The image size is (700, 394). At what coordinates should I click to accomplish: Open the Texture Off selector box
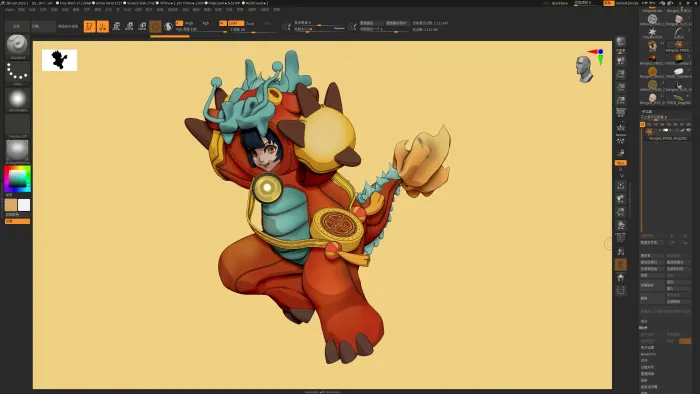coord(17,124)
